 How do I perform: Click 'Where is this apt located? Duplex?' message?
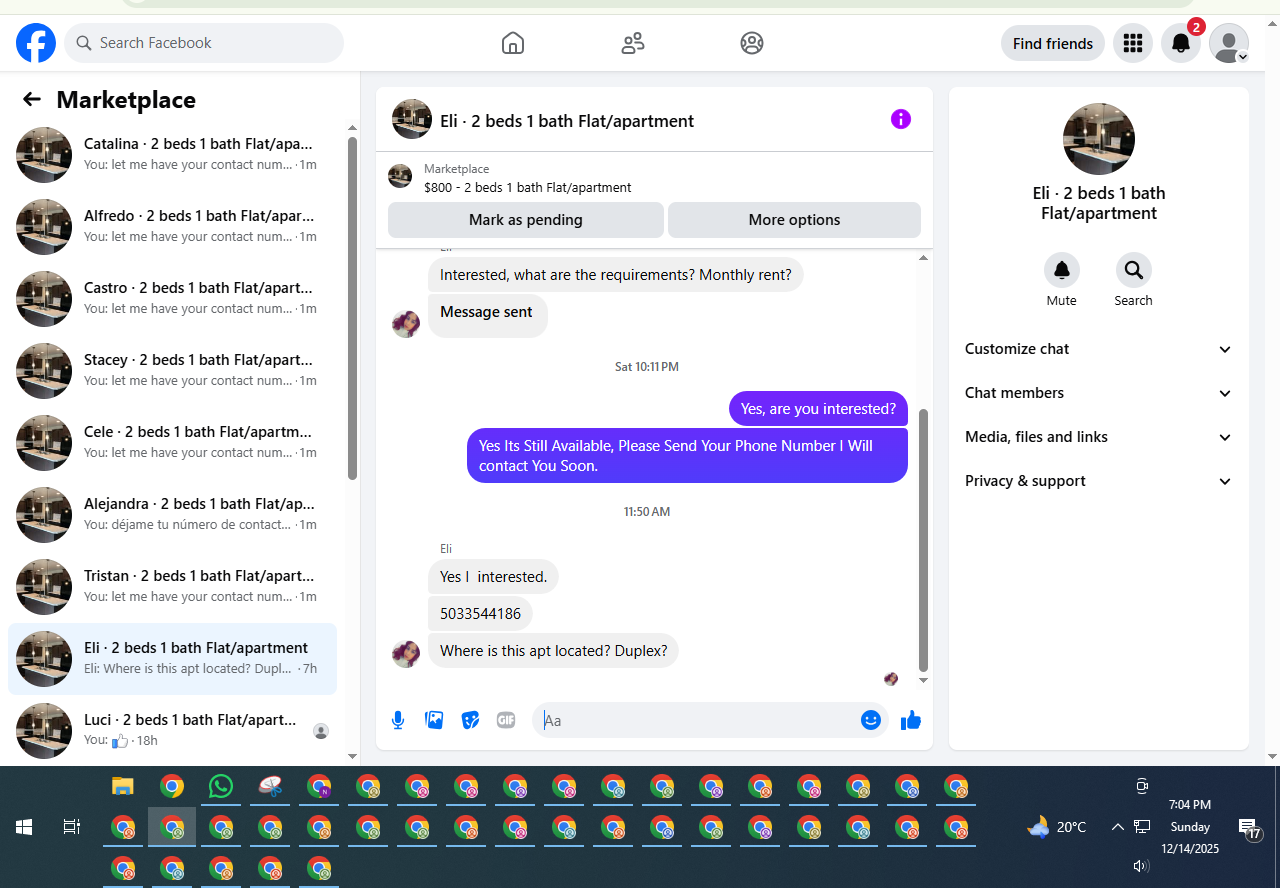pos(553,651)
